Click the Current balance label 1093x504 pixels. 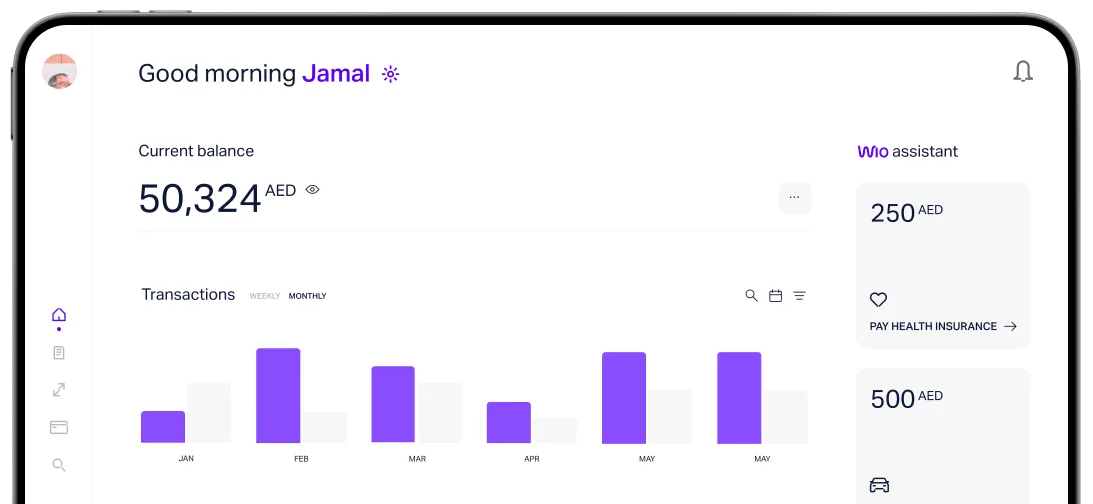pos(196,151)
